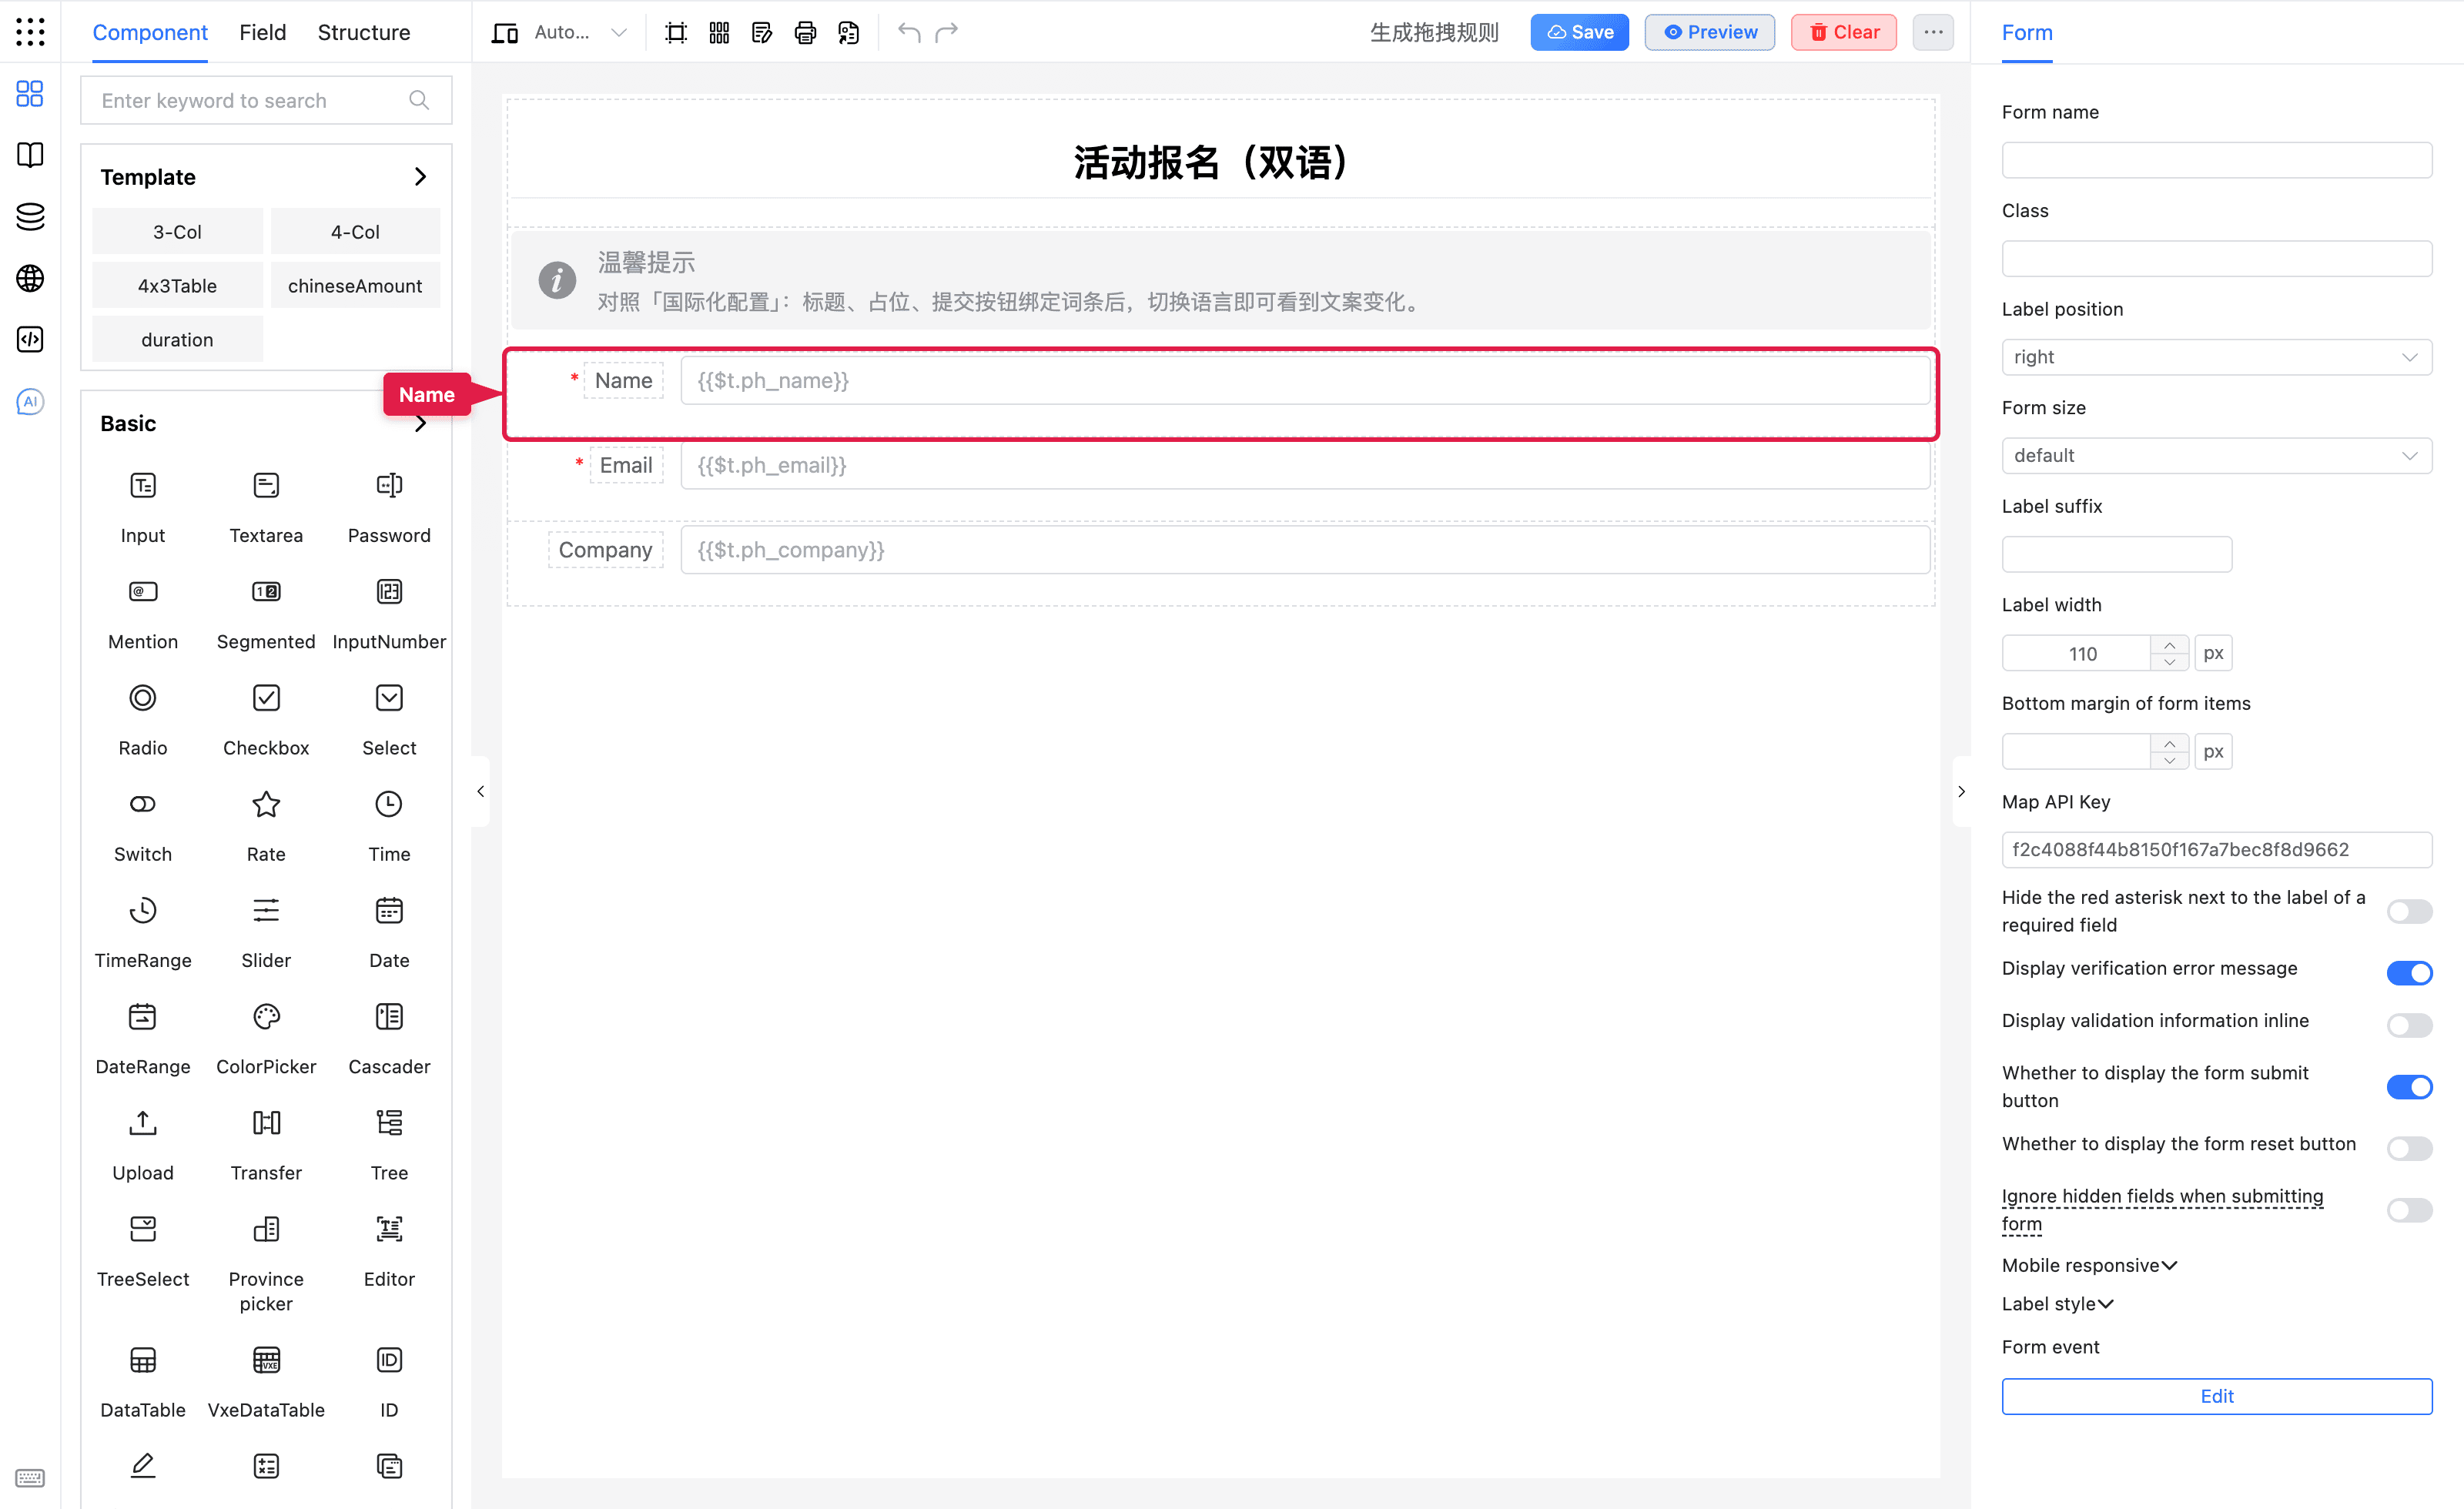Select the Tree component icon
This screenshot has height=1509, width=2464.
coord(389,1122)
